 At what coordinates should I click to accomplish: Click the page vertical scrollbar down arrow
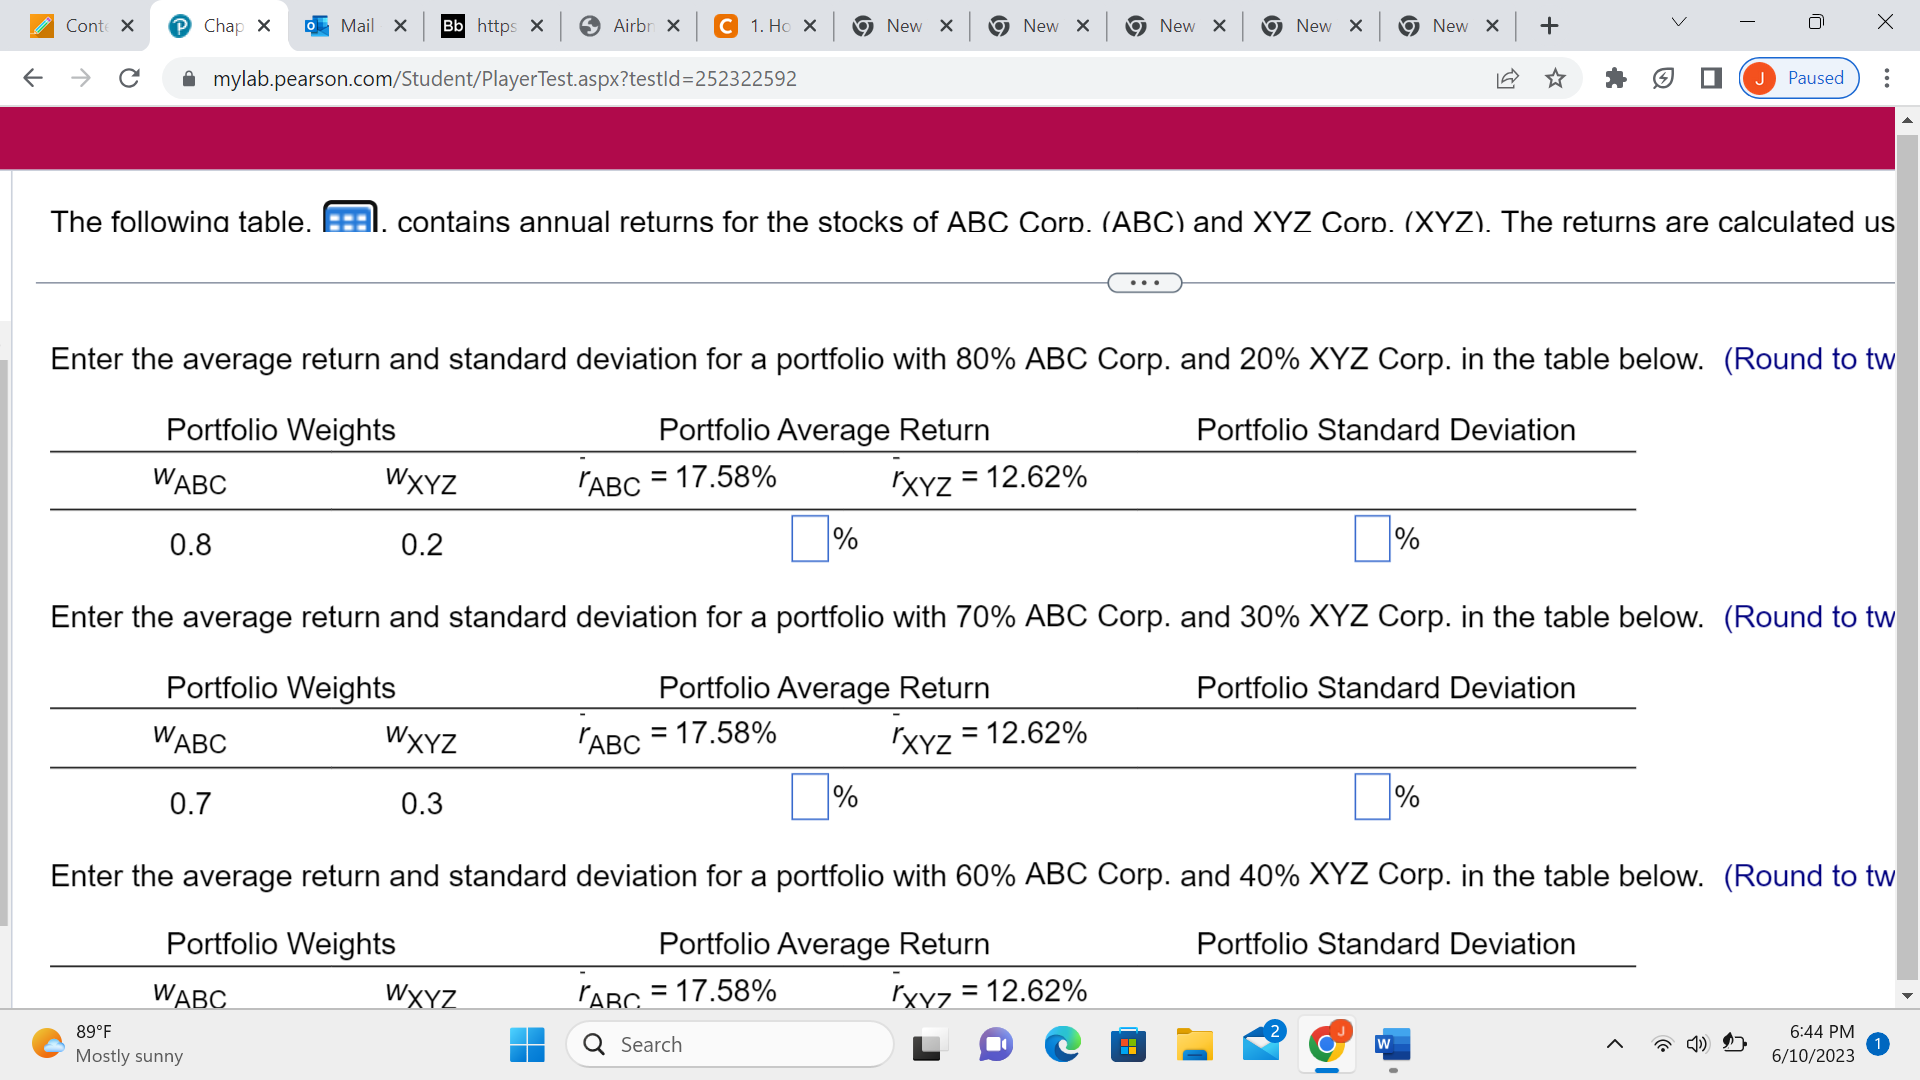point(1906,996)
